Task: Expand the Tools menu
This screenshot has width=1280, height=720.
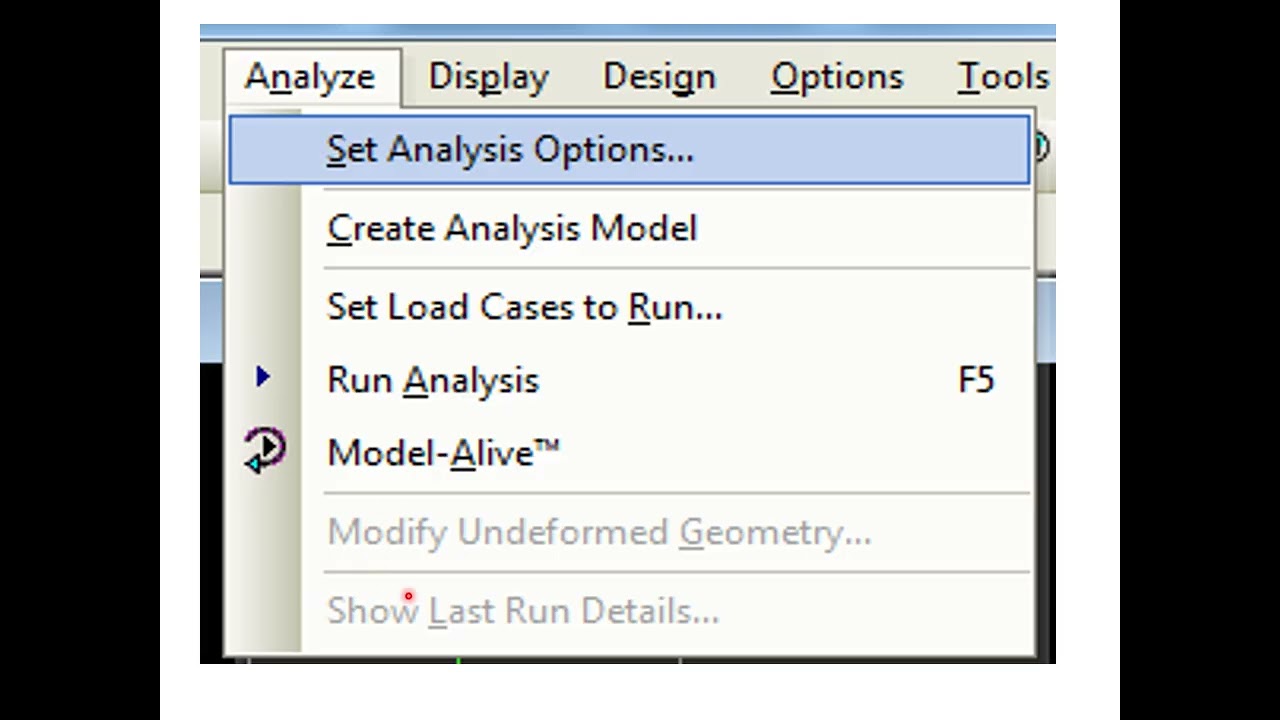Action: coord(1003,77)
